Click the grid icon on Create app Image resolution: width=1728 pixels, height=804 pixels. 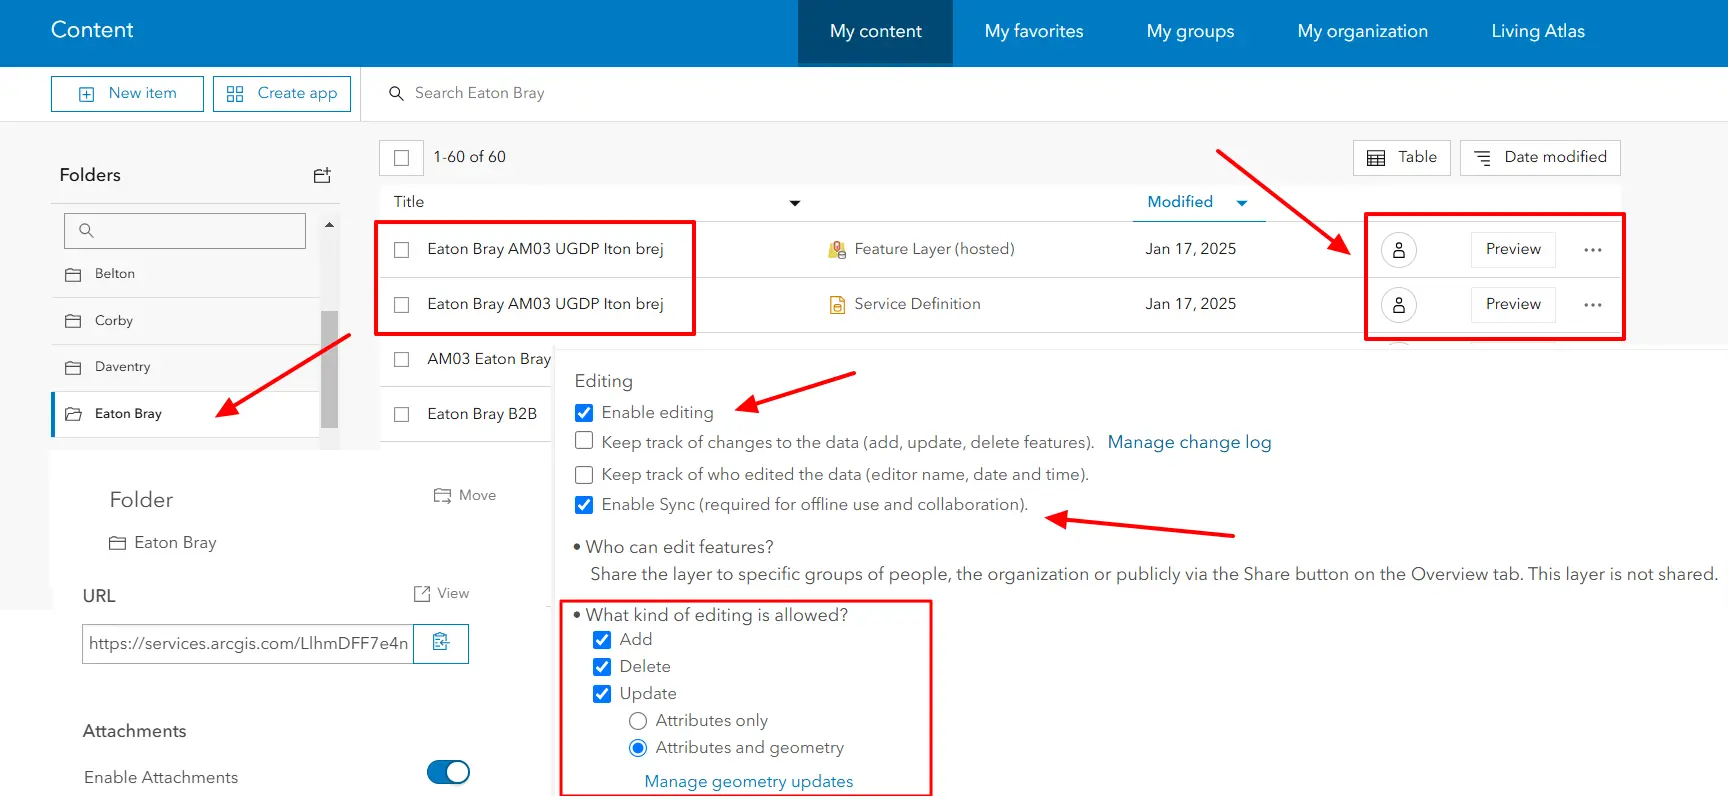click(235, 94)
